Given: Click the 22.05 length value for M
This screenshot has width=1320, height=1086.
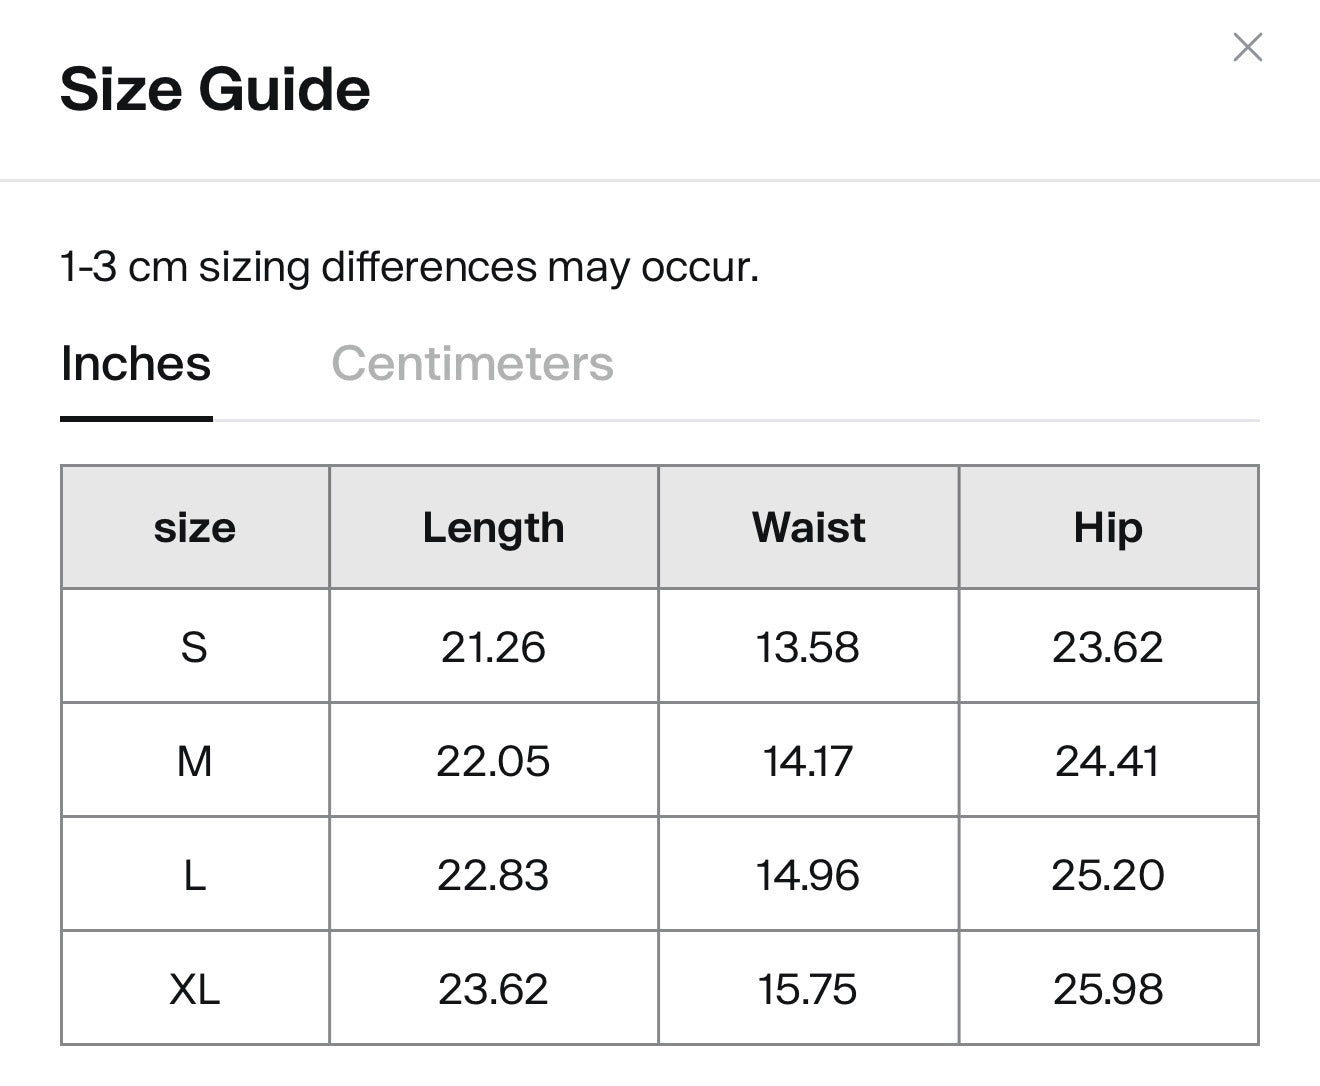Looking at the screenshot, I should 493,761.
